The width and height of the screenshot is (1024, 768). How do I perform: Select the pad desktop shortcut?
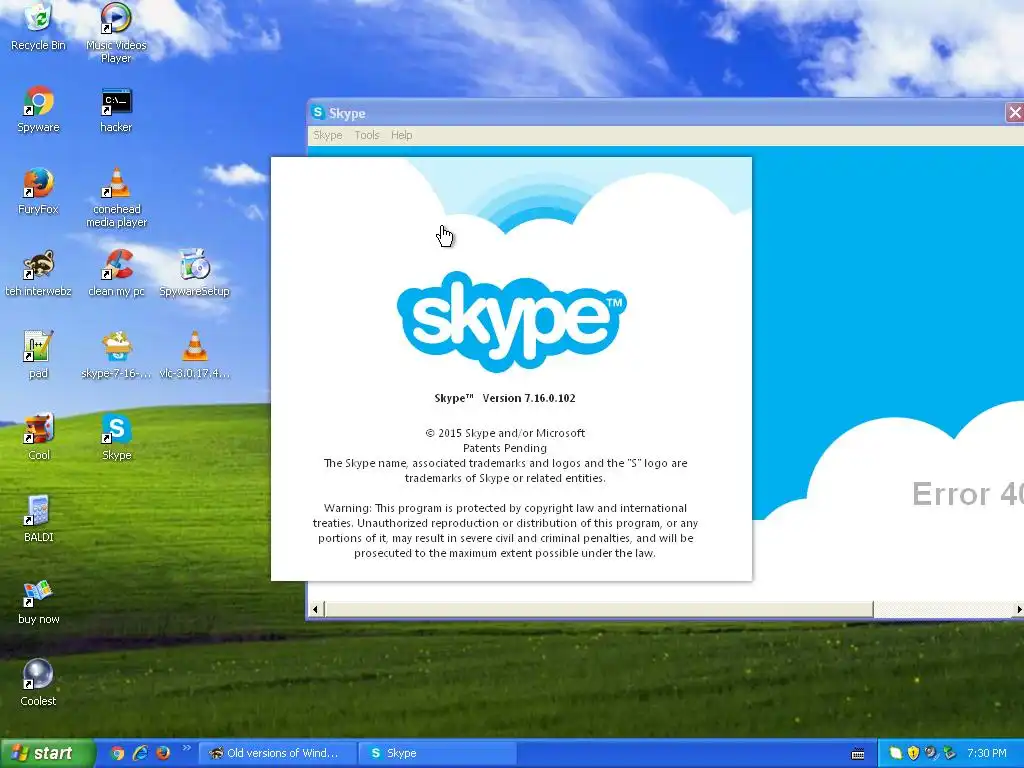pyautogui.click(x=38, y=355)
